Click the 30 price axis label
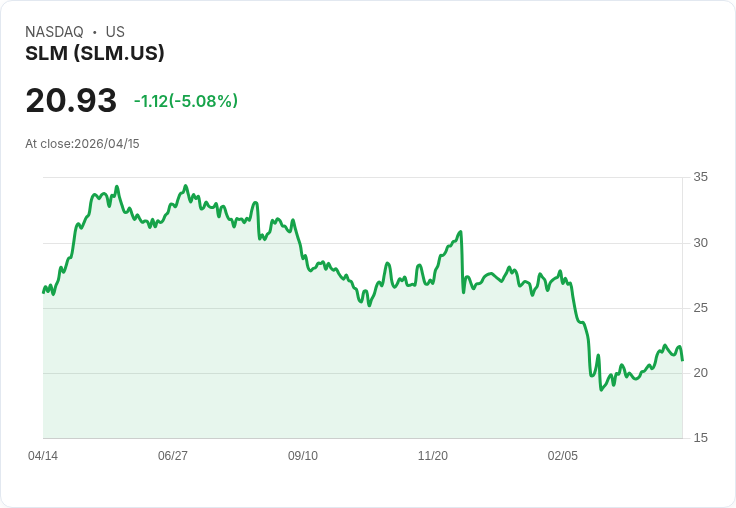Screen dimensions: 736x508 coord(700,243)
